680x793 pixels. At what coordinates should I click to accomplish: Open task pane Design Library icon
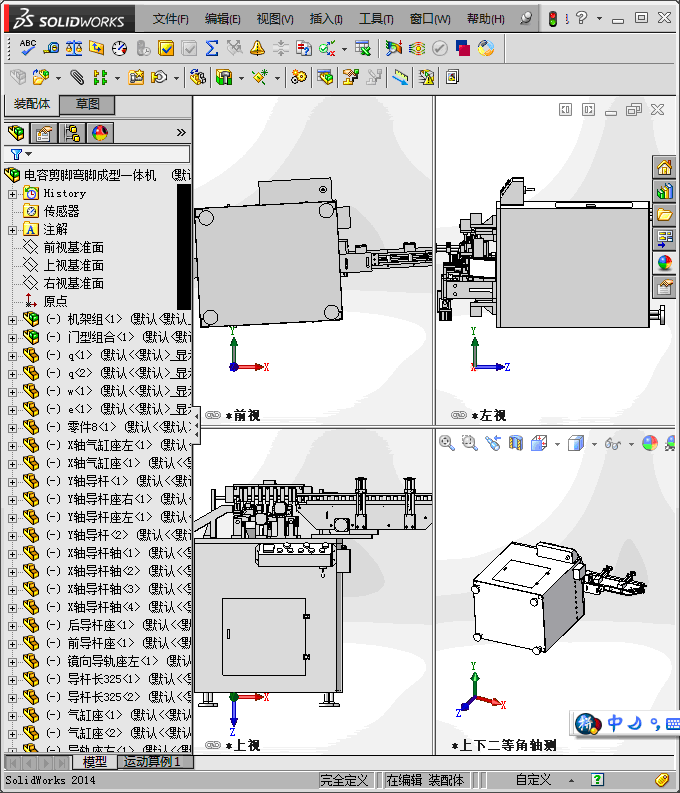pyautogui.click(x=664, y=191)
